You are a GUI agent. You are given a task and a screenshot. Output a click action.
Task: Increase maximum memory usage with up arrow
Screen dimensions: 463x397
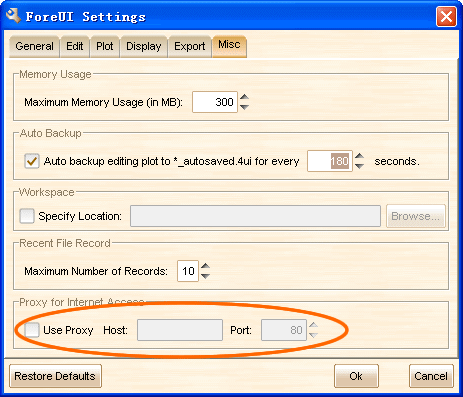pyautogui.click(x=244, y=97)
